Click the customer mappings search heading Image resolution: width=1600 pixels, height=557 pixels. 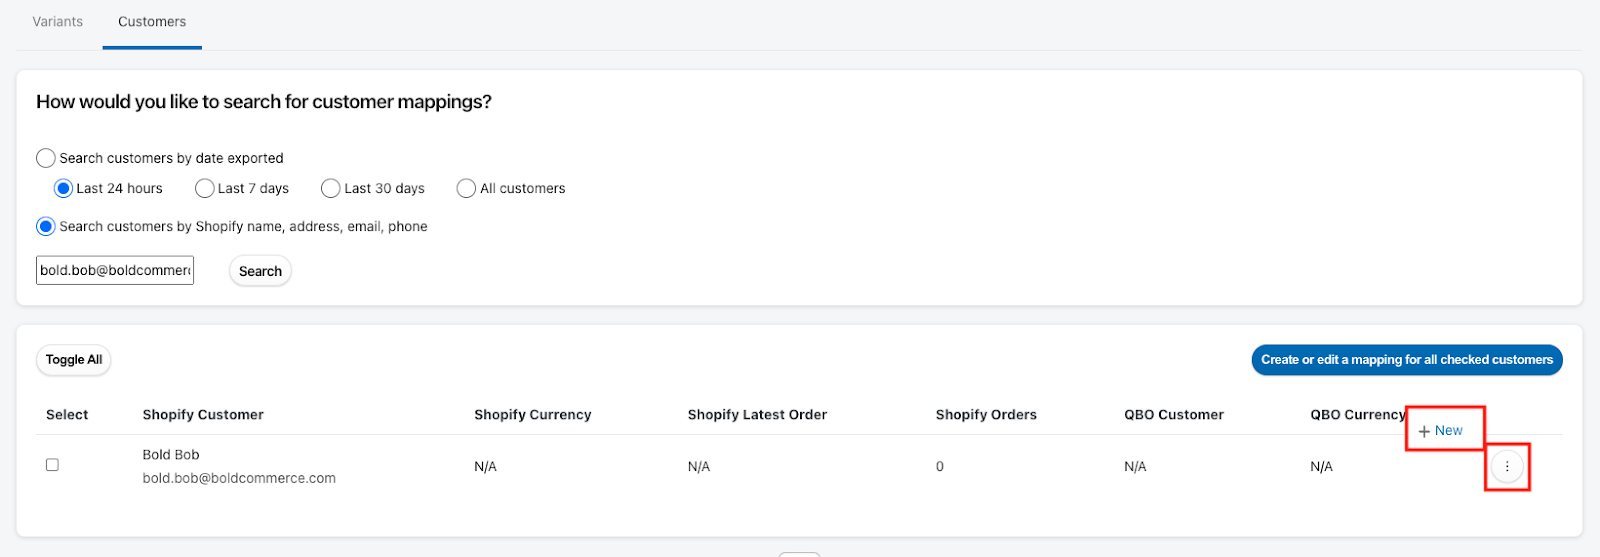click(264, 102)
